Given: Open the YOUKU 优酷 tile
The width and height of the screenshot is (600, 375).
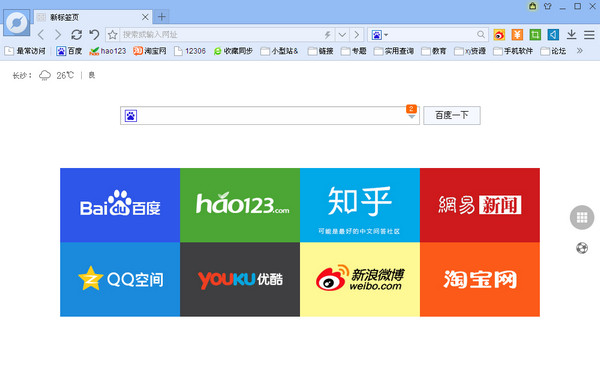Looking at the screenshot, I should click(x=240, y=279).
